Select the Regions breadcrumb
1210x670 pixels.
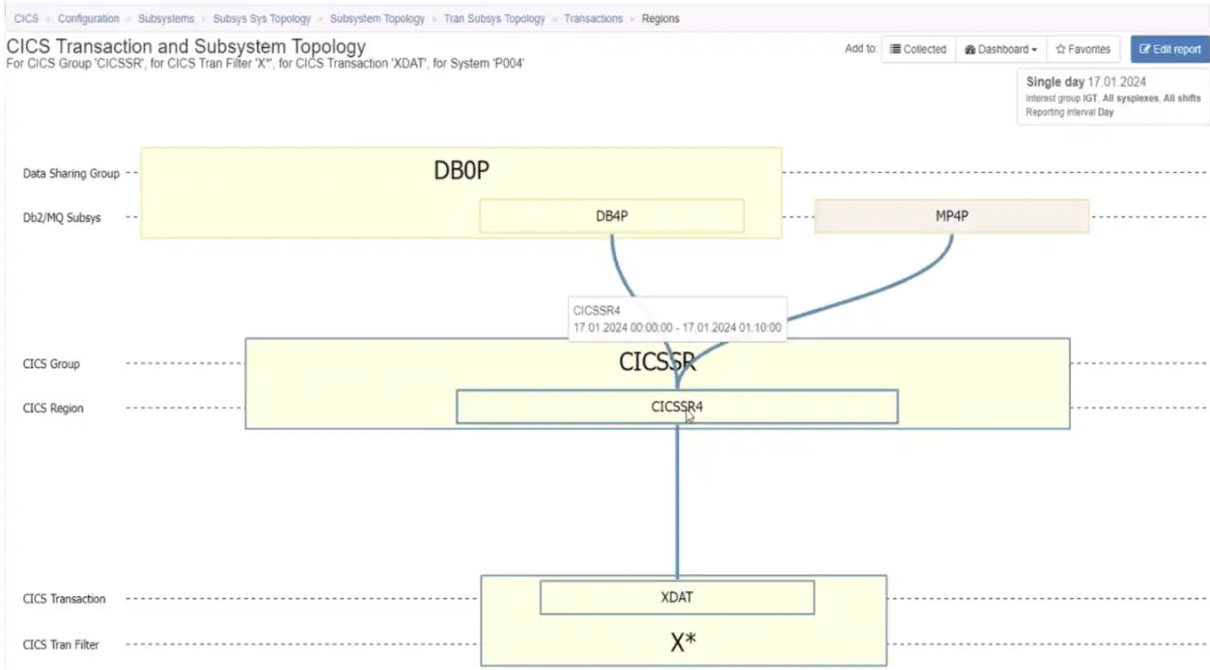[x=660, y=19]
